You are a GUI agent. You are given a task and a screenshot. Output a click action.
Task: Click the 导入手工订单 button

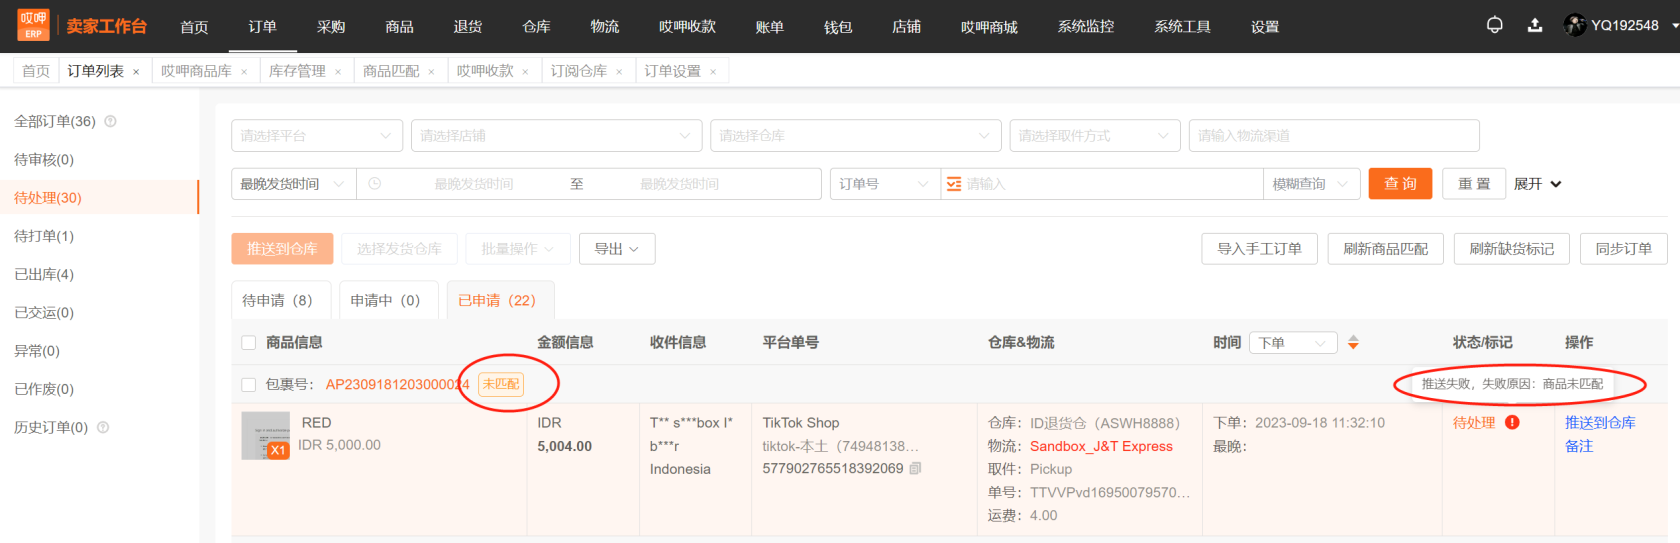point(1260,249)
